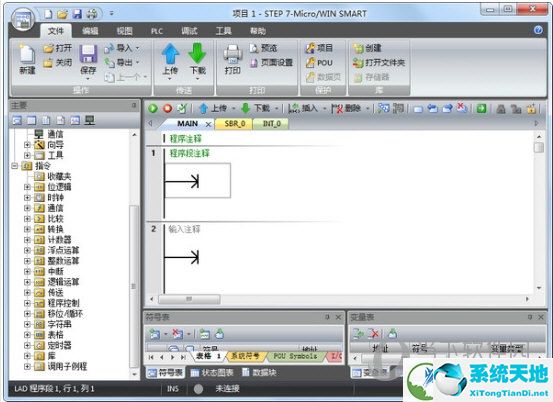Image resolution: width=553 pixels, height=402 pixels.
Task: Open dropdown arrow next to 插入 (Insert)
Action: coord(324,109)
